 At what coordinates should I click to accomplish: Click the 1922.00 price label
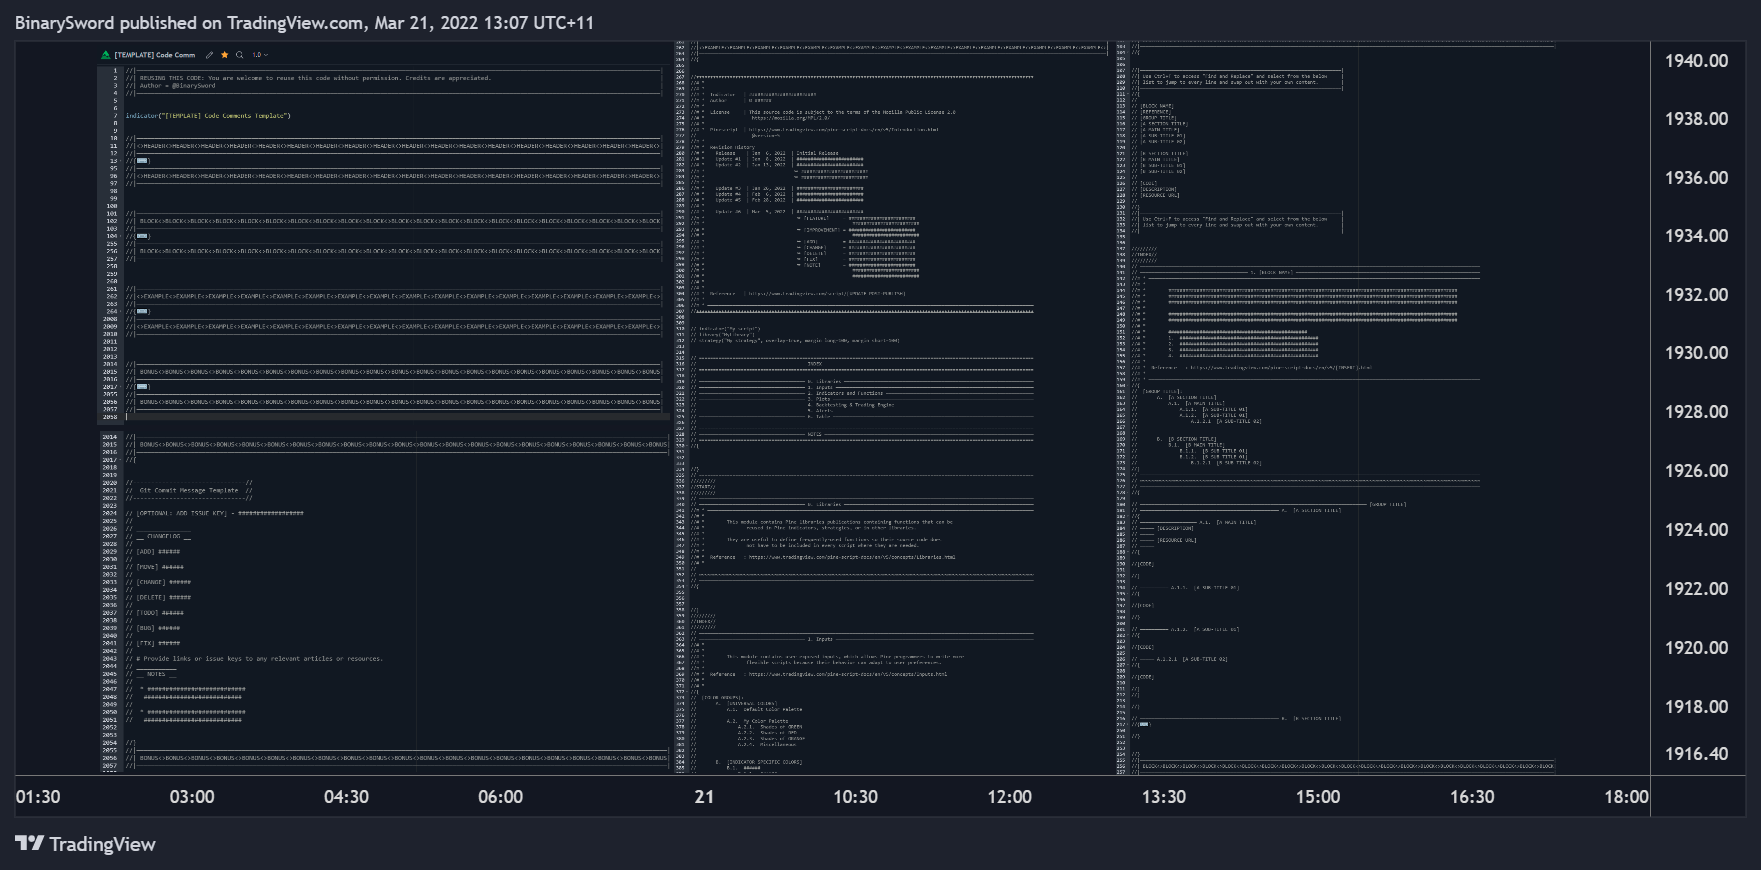(x=1696, y=589)
